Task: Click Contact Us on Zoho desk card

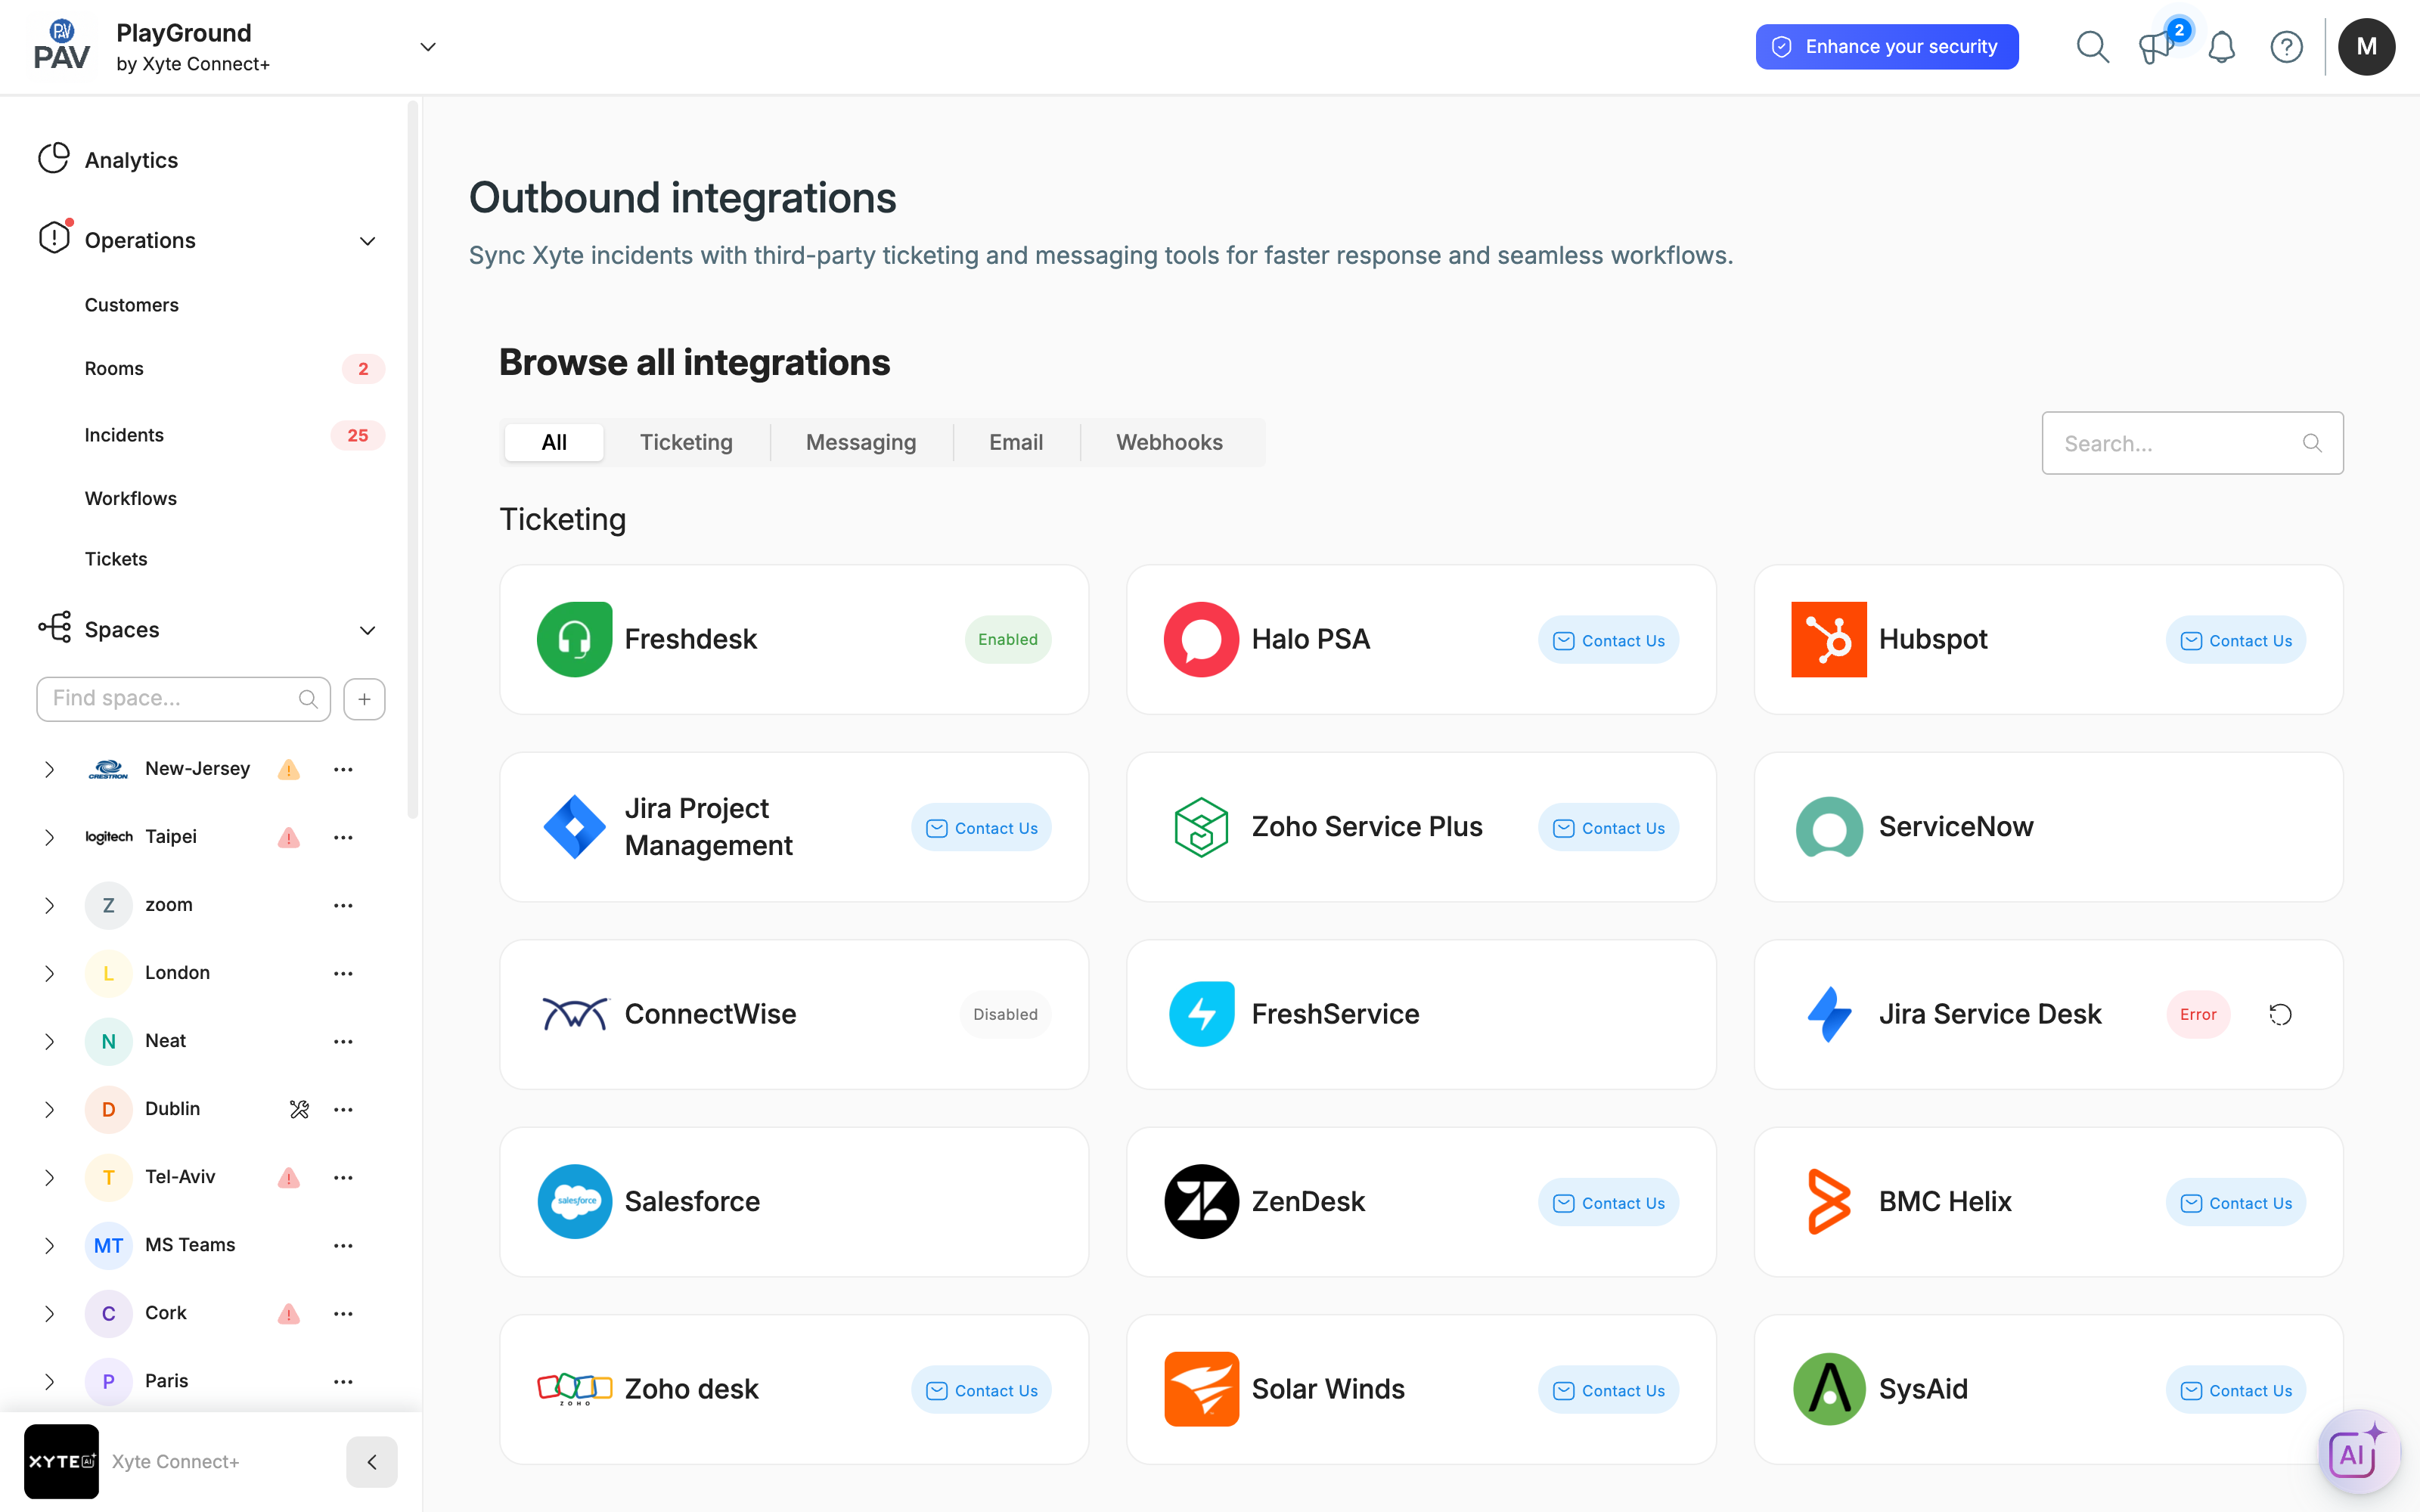Action: 981,1390
